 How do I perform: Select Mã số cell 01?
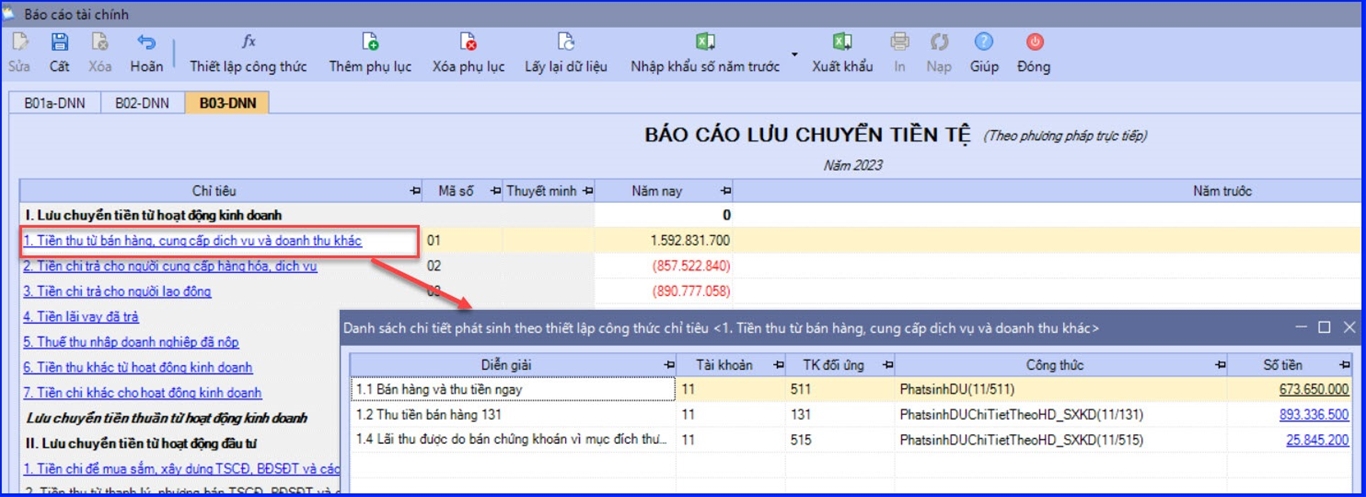[x=462, y=241]
